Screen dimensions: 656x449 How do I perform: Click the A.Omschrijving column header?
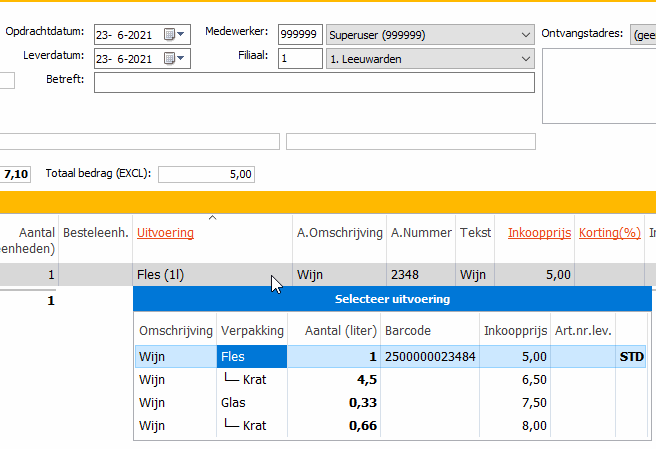(340, 233)
